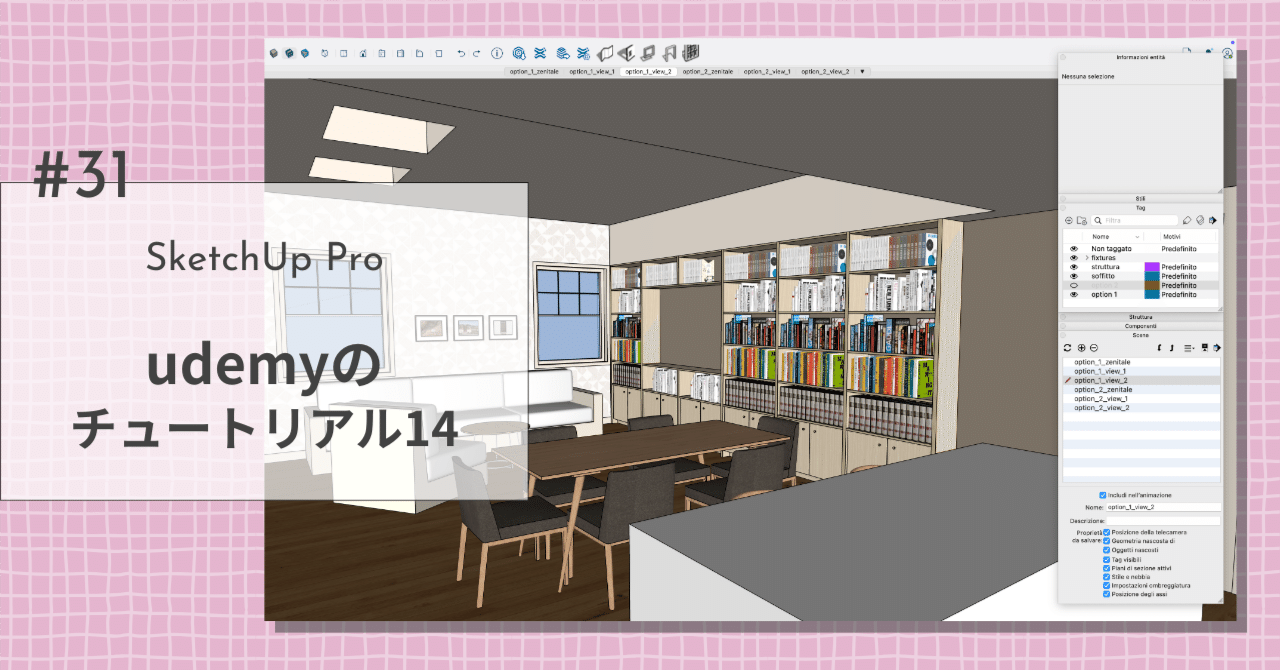
Task: Click the Undo icon in the toolbar
Action: coord(460,54)
